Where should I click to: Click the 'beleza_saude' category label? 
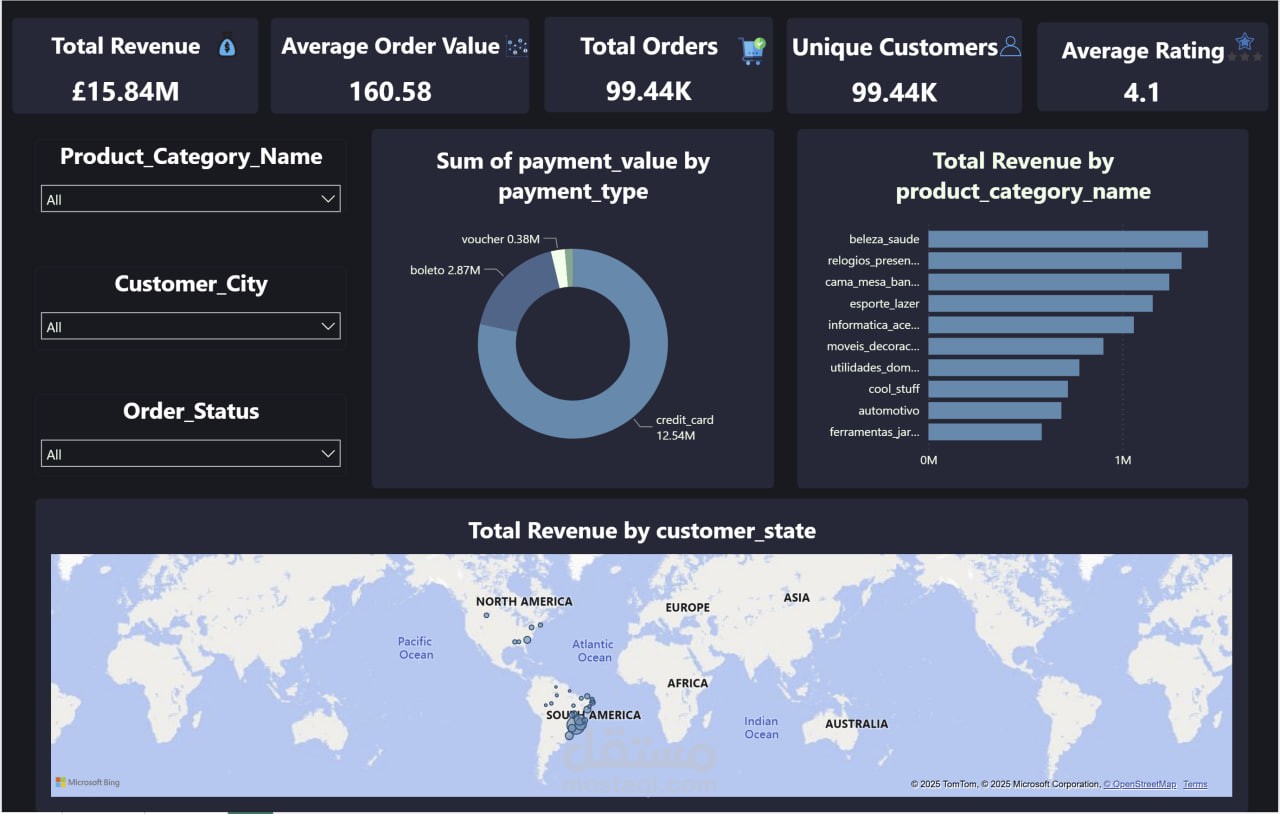(x=884, y=239)
